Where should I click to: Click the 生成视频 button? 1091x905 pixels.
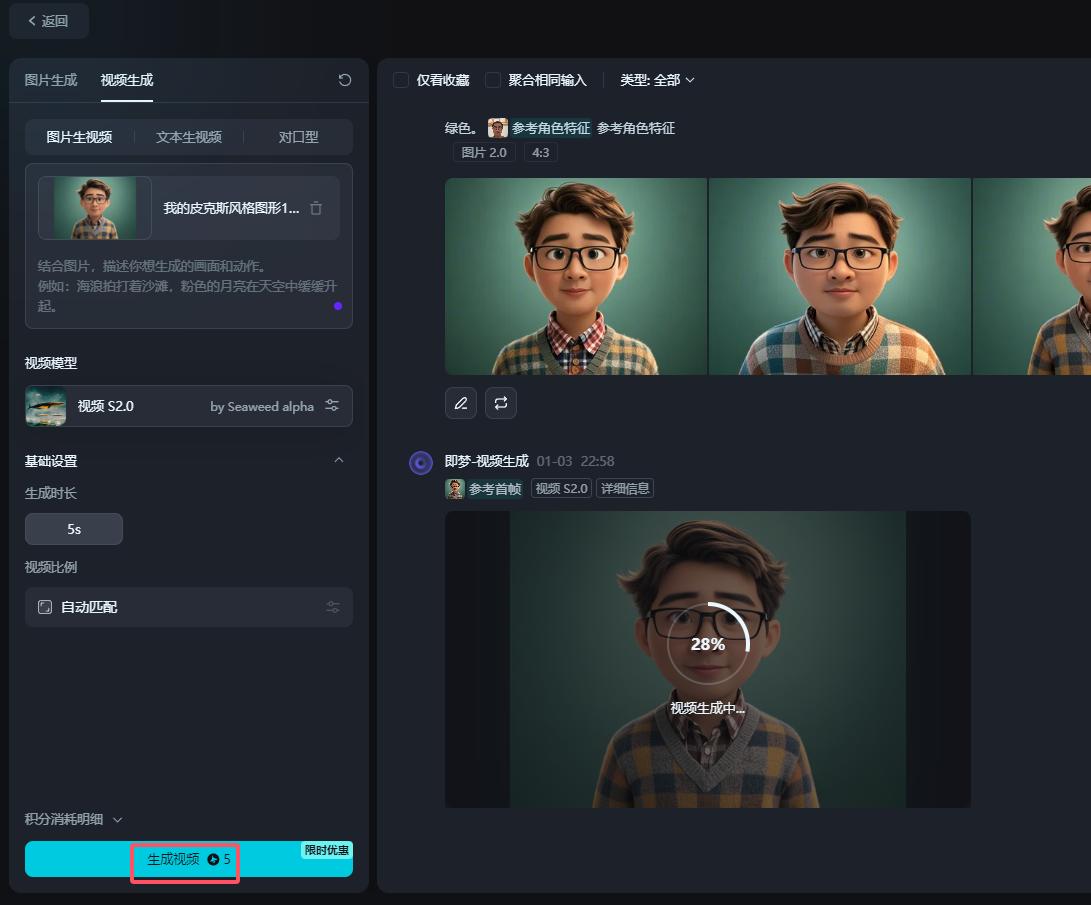188,859
